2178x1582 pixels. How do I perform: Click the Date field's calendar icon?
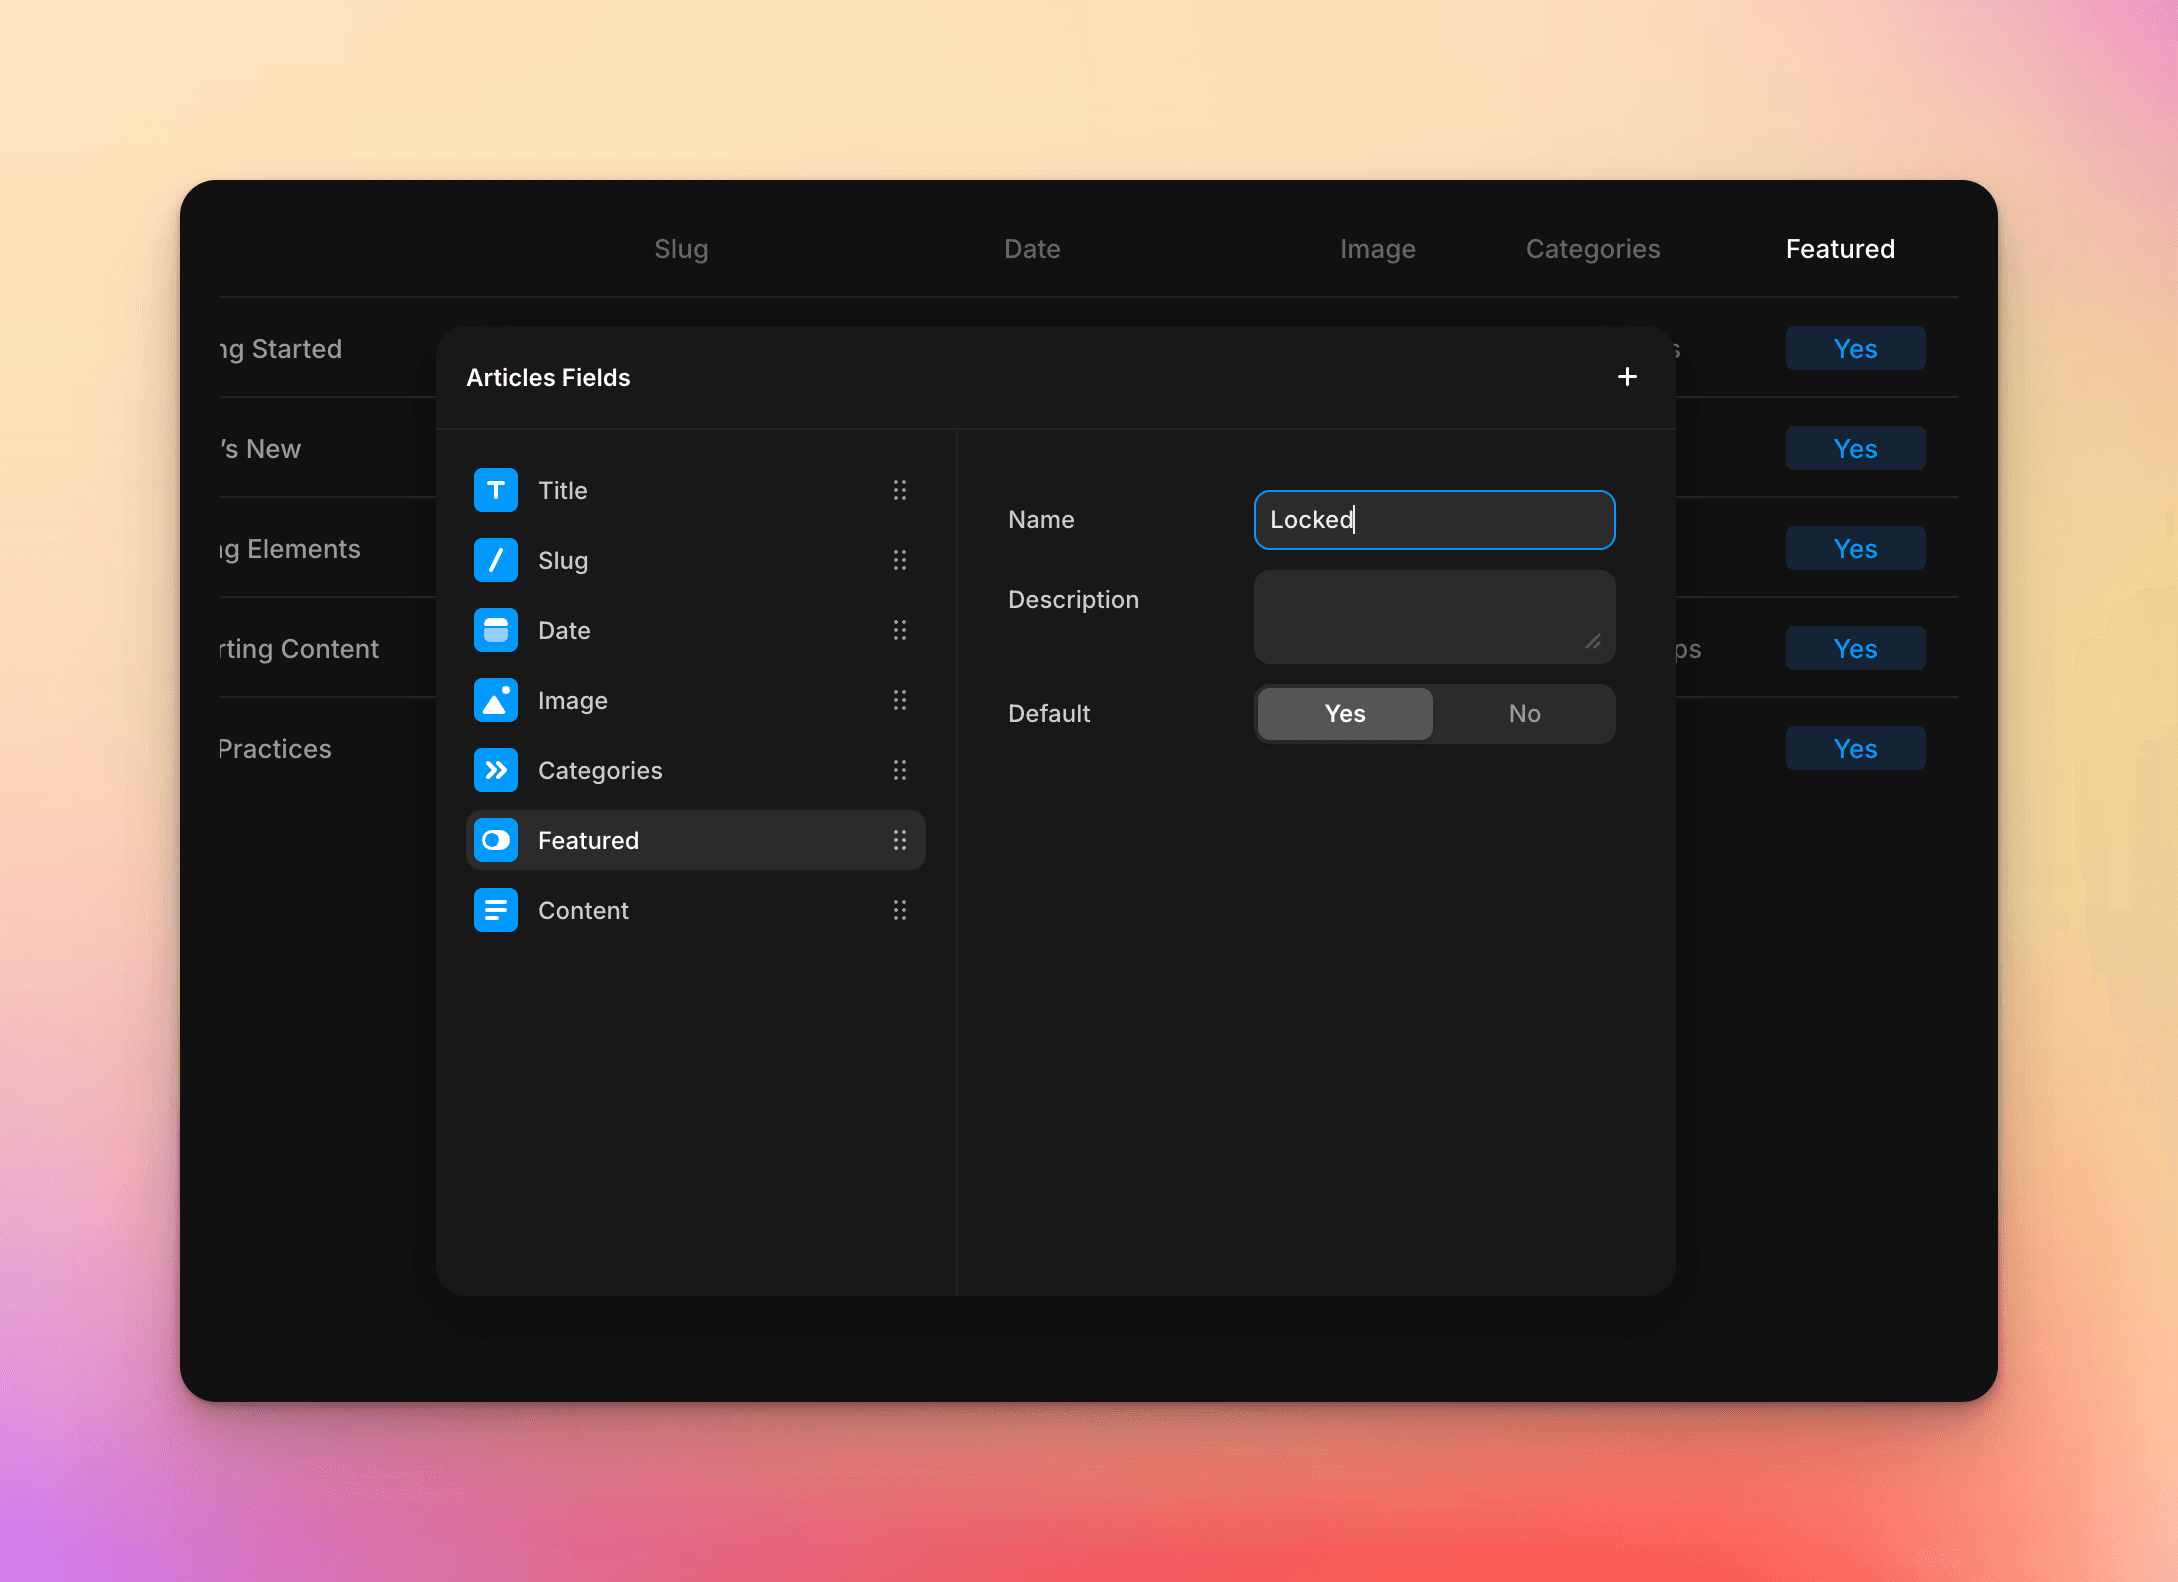coord(496,630)
